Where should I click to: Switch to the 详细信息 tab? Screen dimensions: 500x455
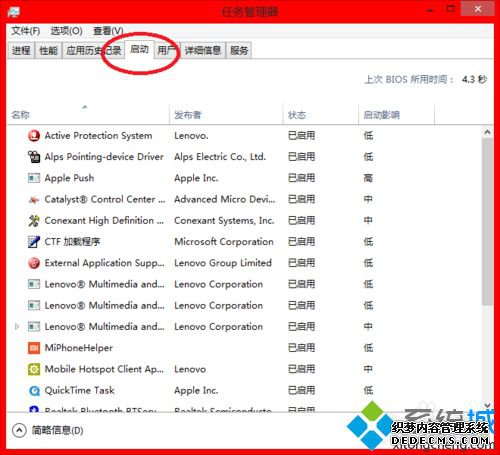point(203,51)
